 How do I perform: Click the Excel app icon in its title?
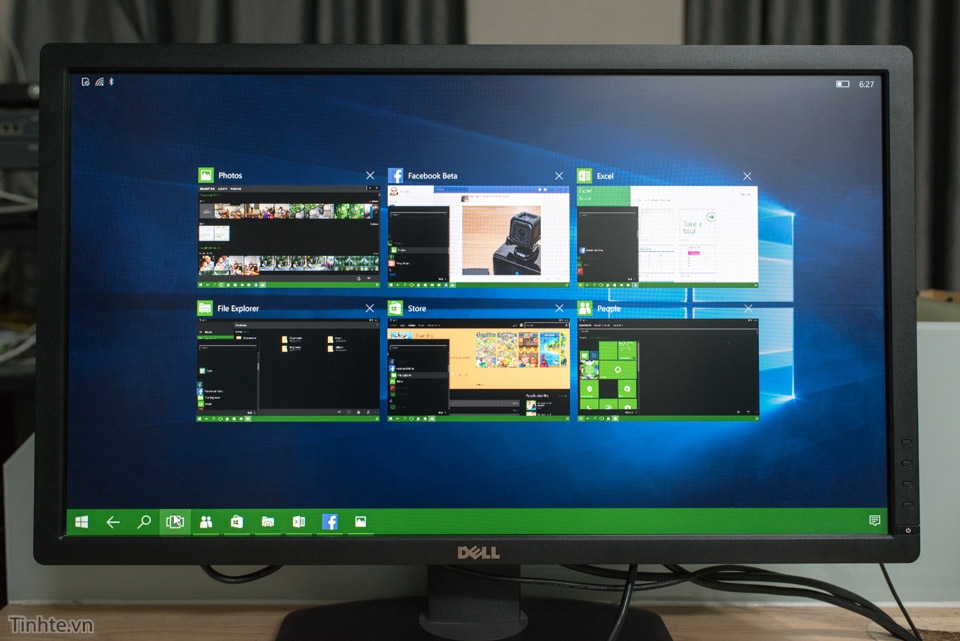[584, 176]
